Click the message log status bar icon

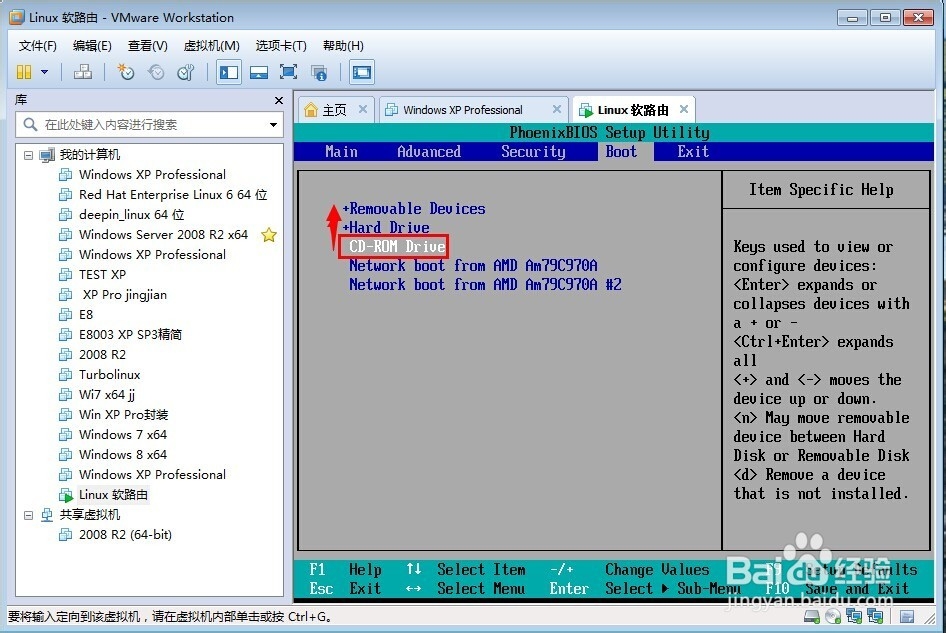tap(907, 616)
